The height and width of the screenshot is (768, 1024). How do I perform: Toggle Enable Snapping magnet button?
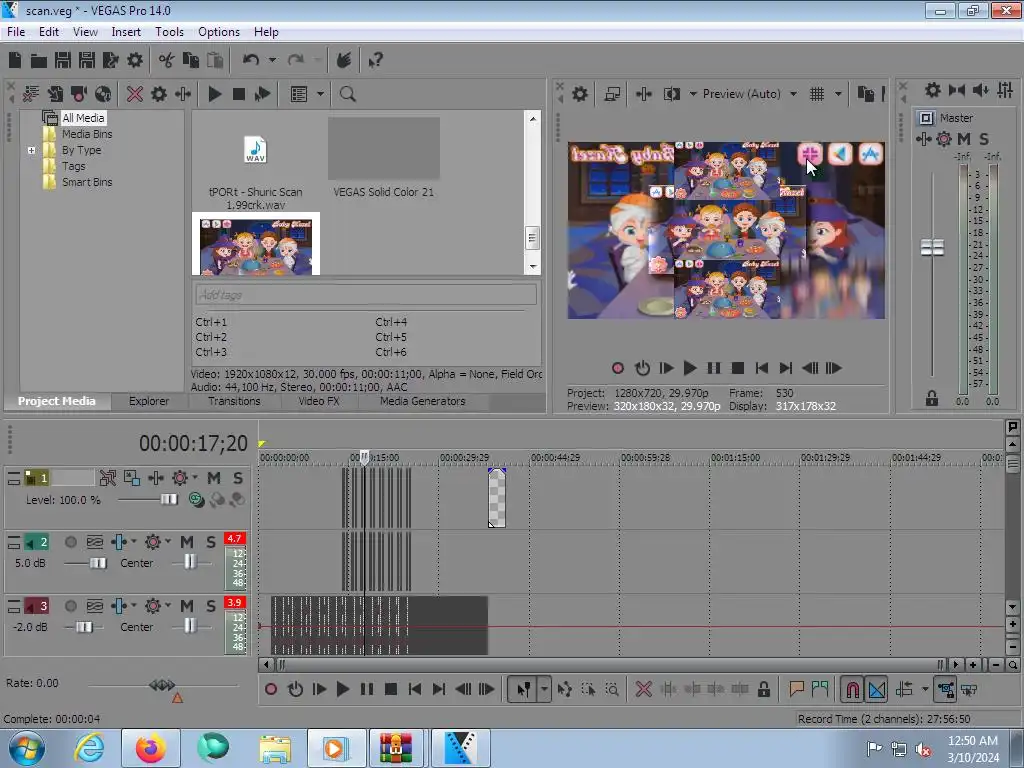coord(852,689)
